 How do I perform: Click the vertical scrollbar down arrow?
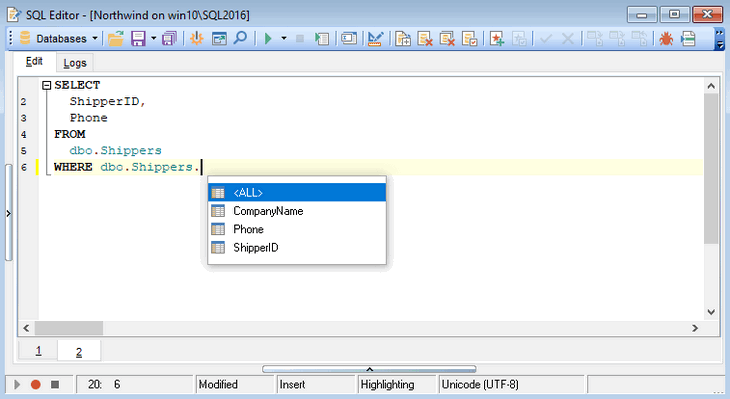click(x=711, y=312)
